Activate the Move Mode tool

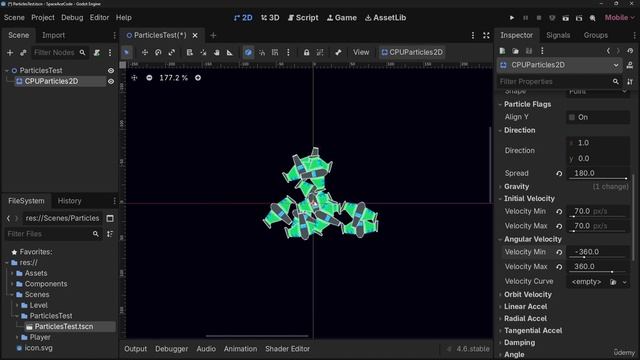pos(145,52)
